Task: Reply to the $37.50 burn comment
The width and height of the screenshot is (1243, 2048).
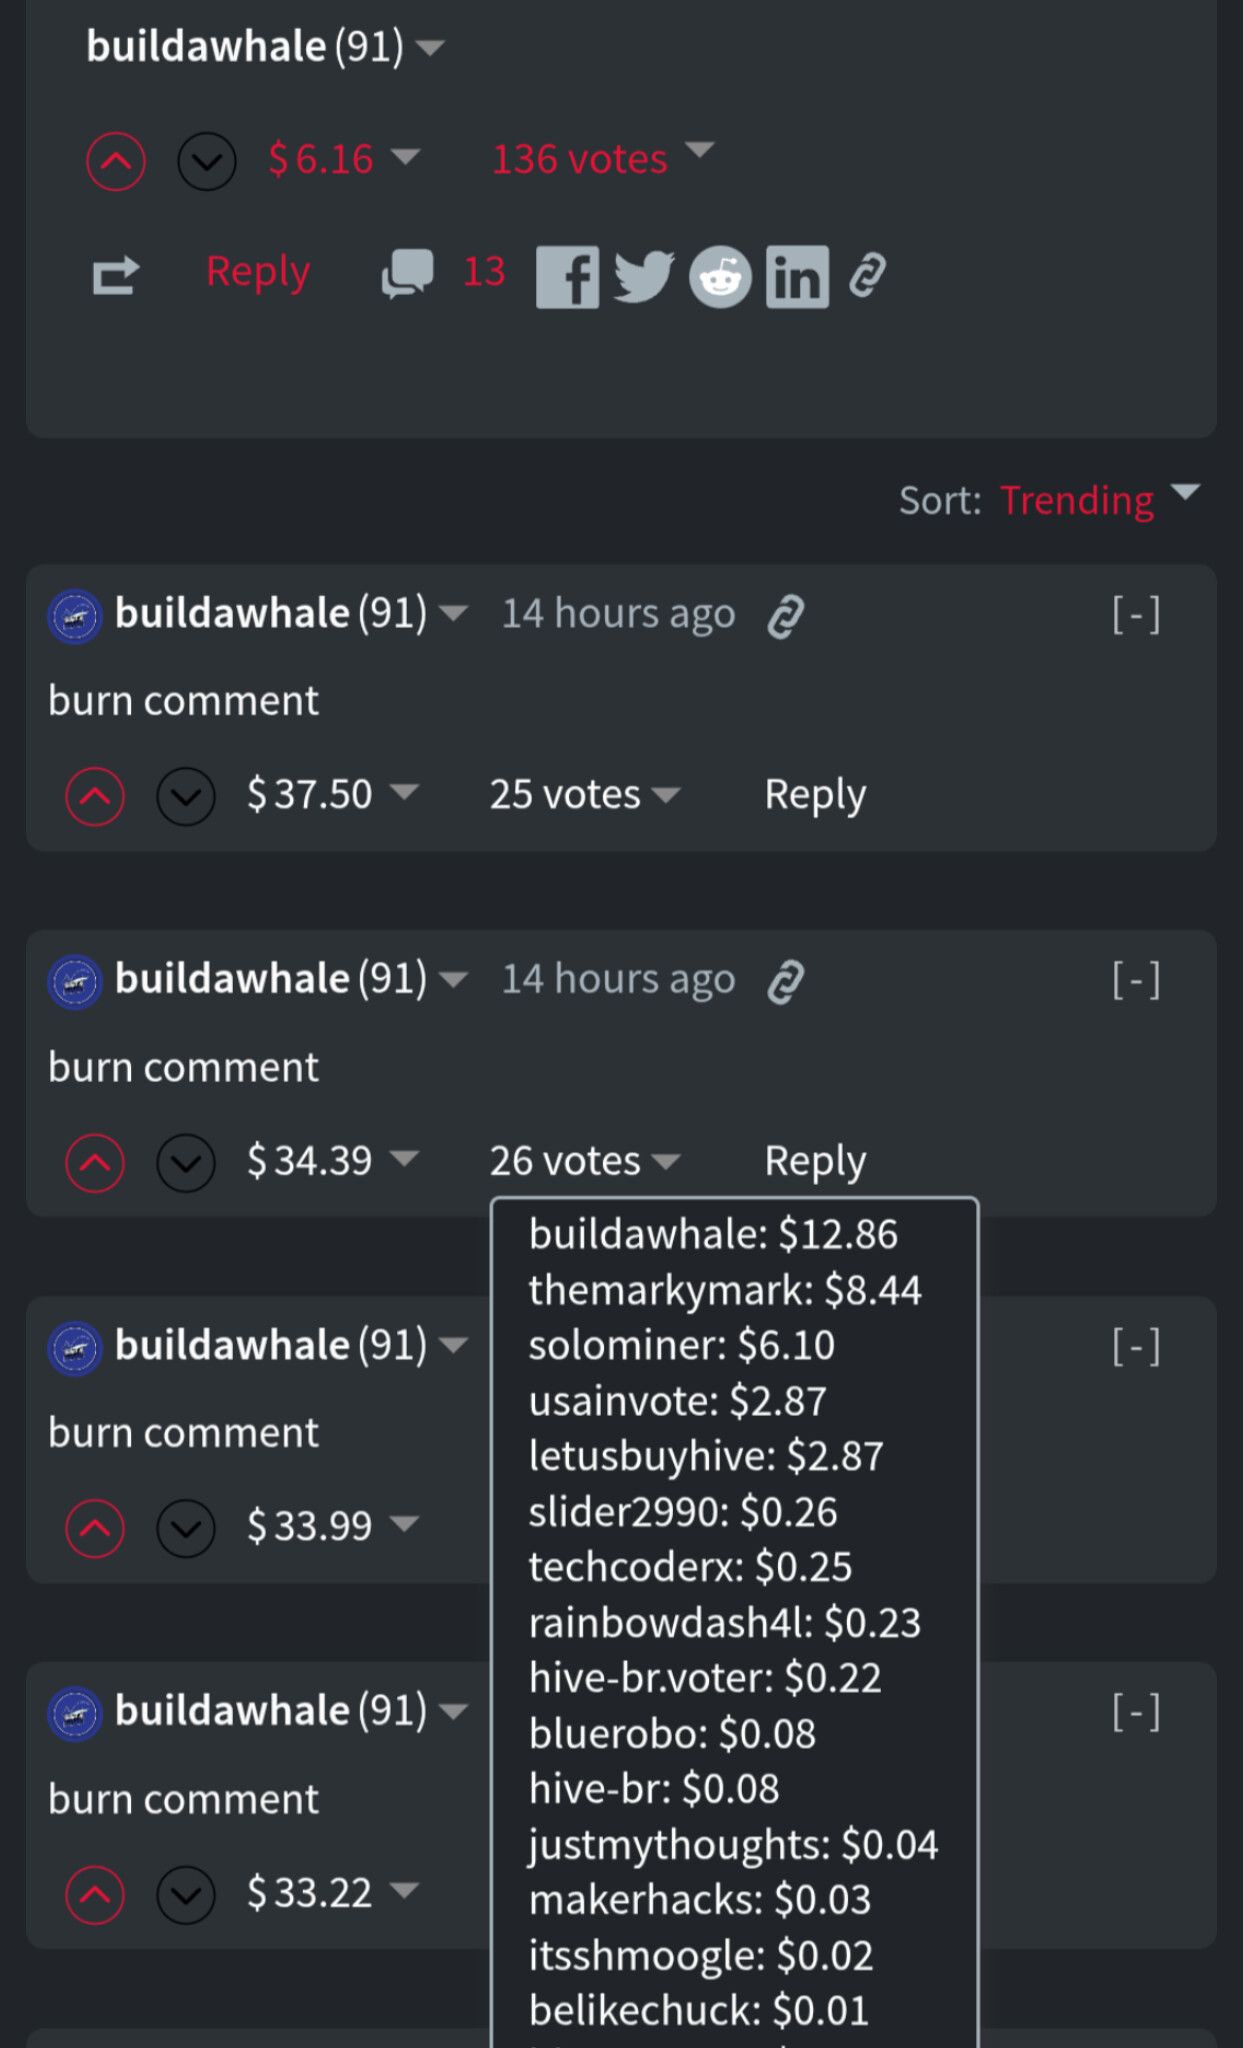Action: (815, 795)
